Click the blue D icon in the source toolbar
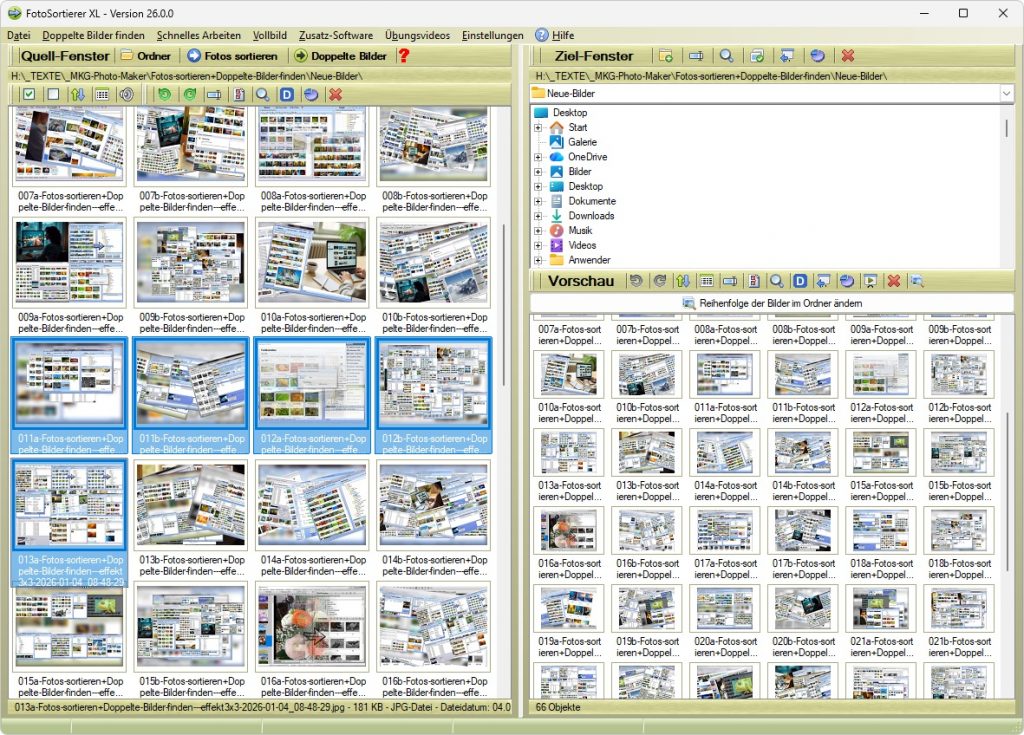The width and height of the screenshot is (1024, 735). coord(286,93)
